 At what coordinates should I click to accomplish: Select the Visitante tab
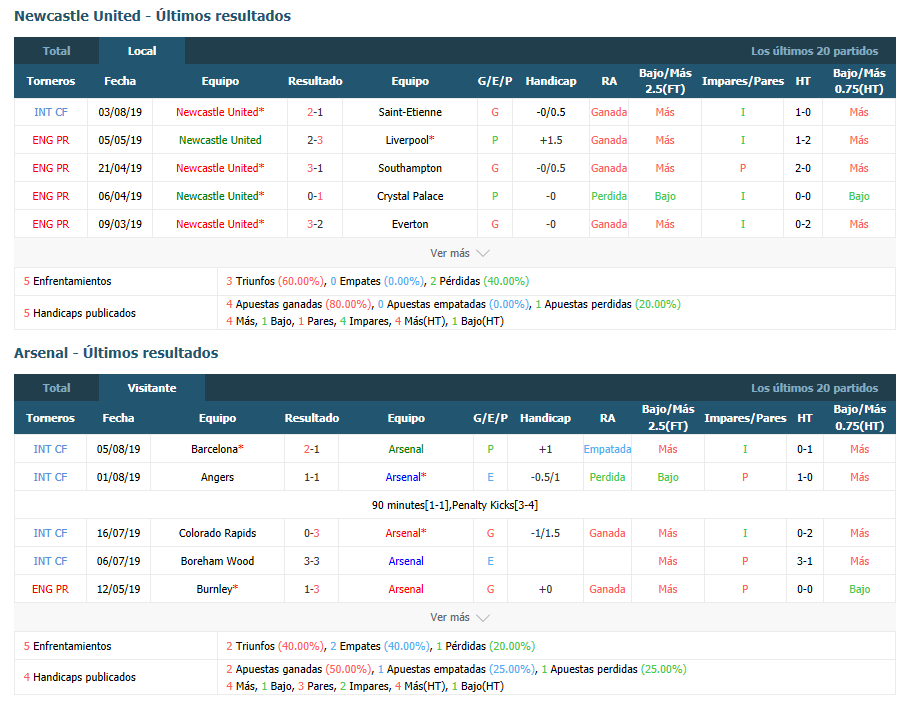[x=152, y=388]
